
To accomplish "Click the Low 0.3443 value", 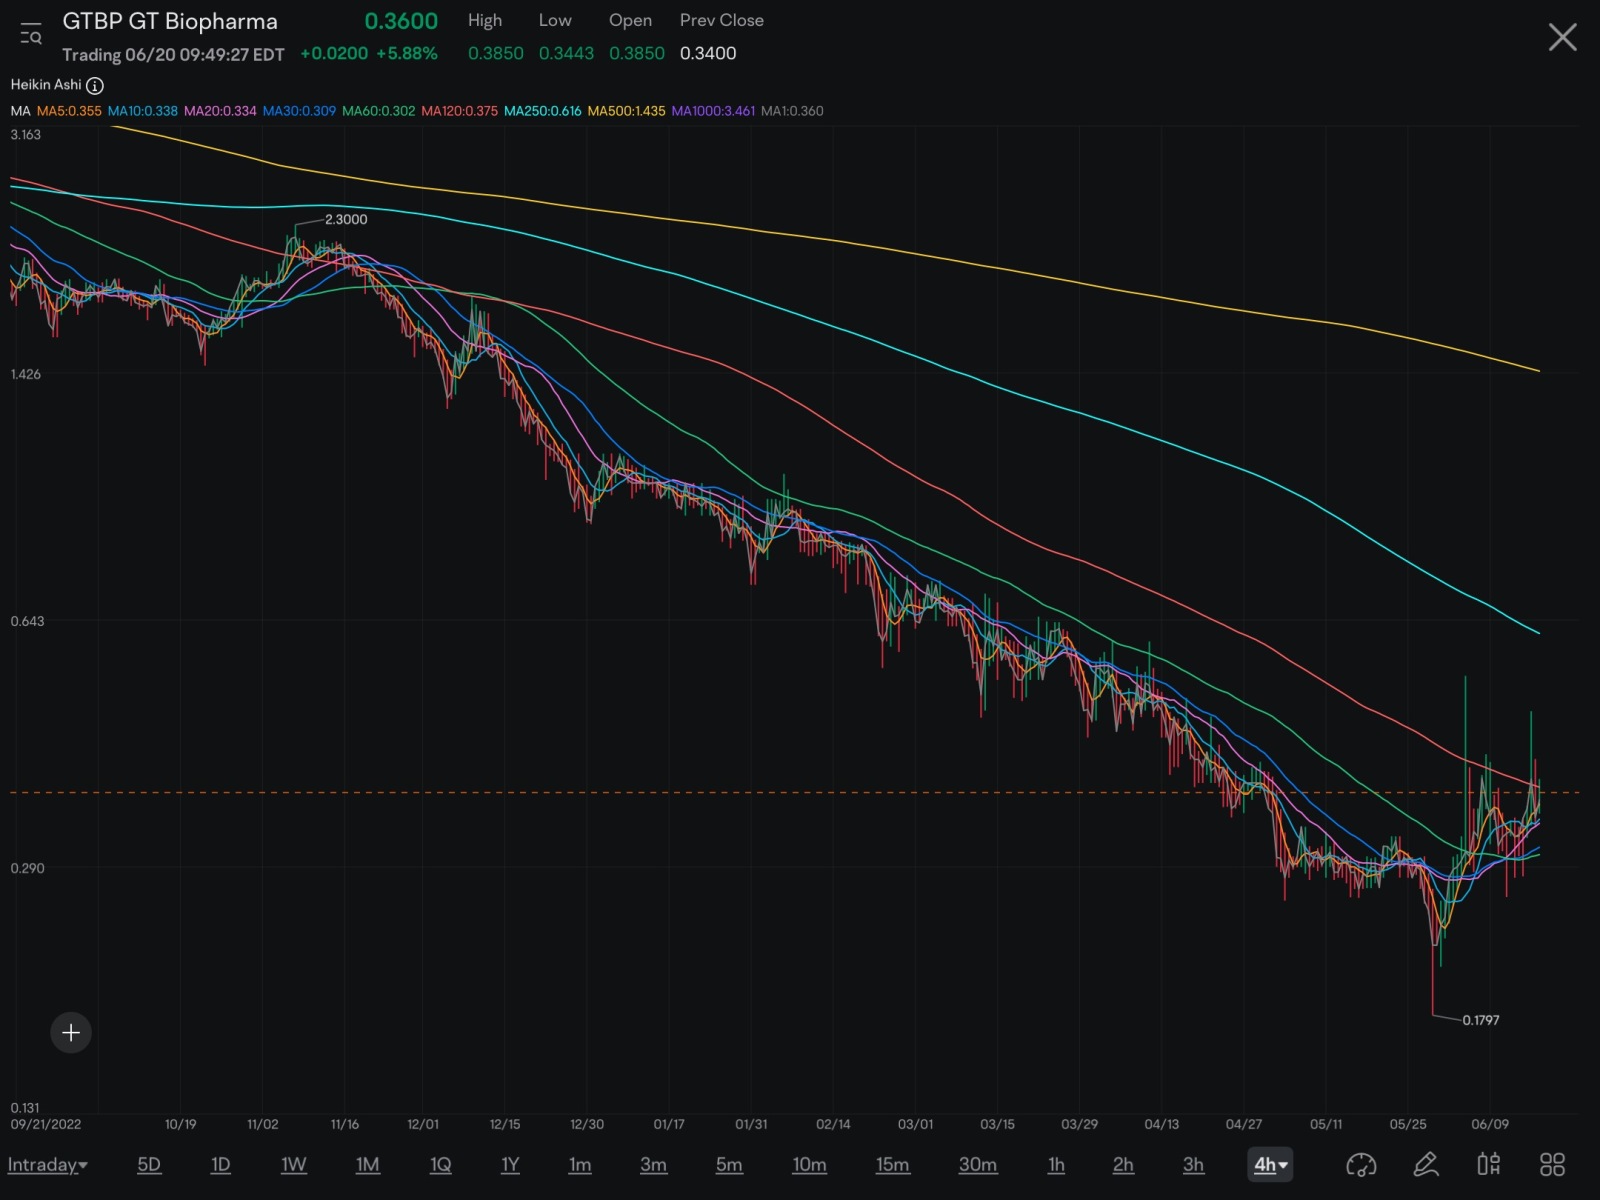I will (x=566, y=54).
